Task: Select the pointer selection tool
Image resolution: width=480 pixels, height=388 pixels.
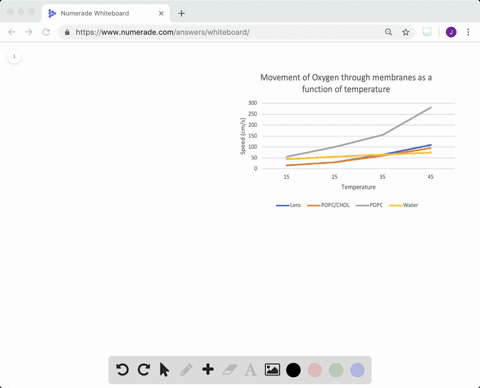Action: 164,370
